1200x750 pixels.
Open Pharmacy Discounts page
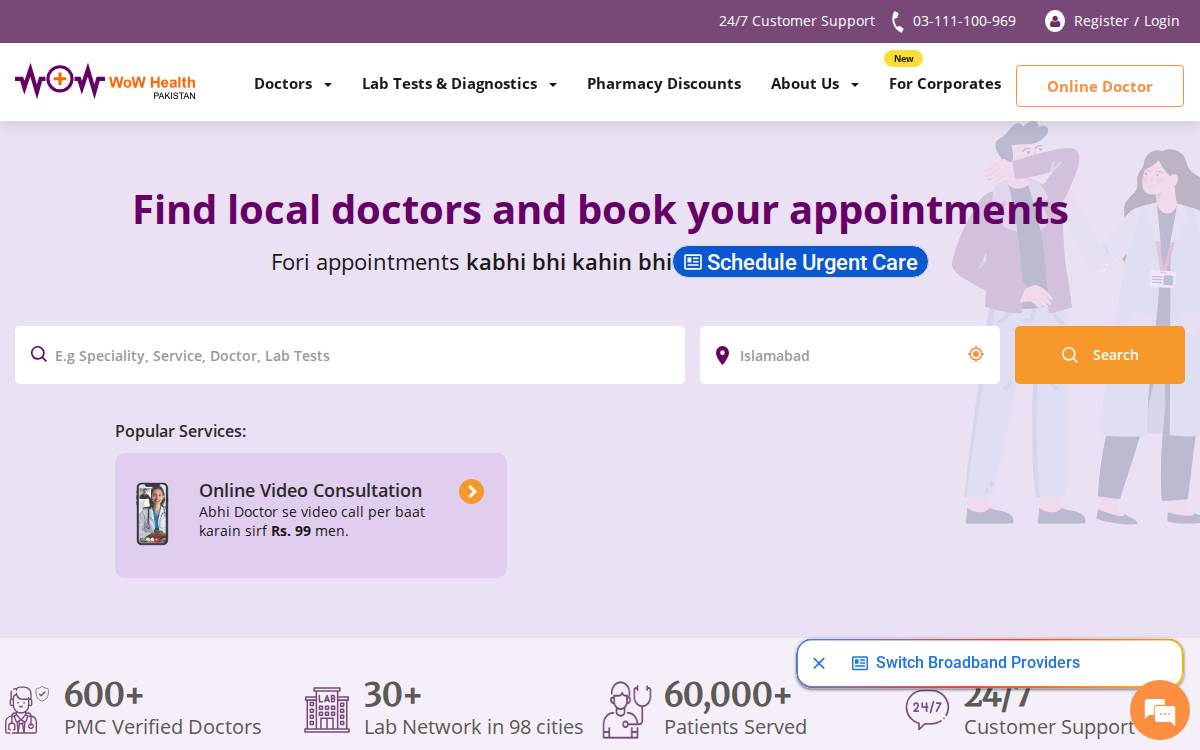pos(664,84)
